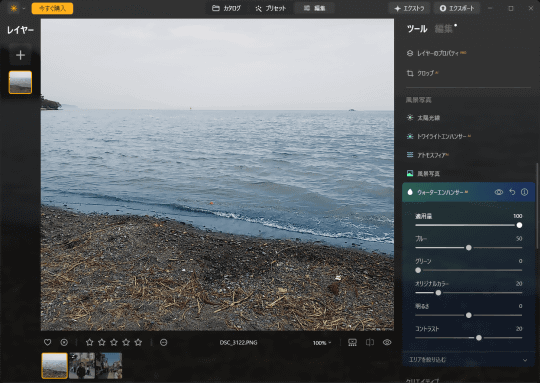Image resolution: width=540 pixels, height=383 pixels.
Task: Click the ブルー slider handle
Action: pos(469,248)
